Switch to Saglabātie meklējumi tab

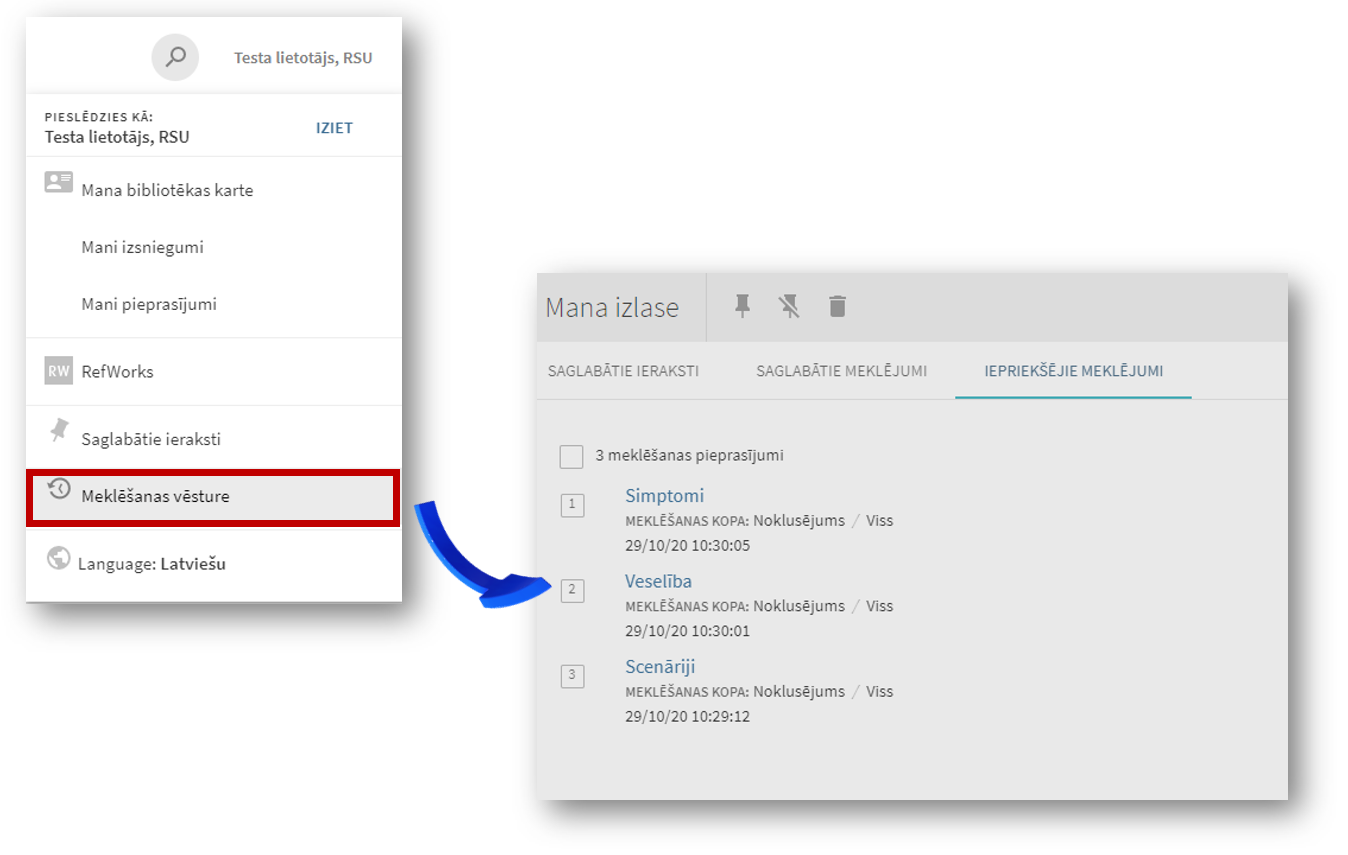tap(841, 371)
